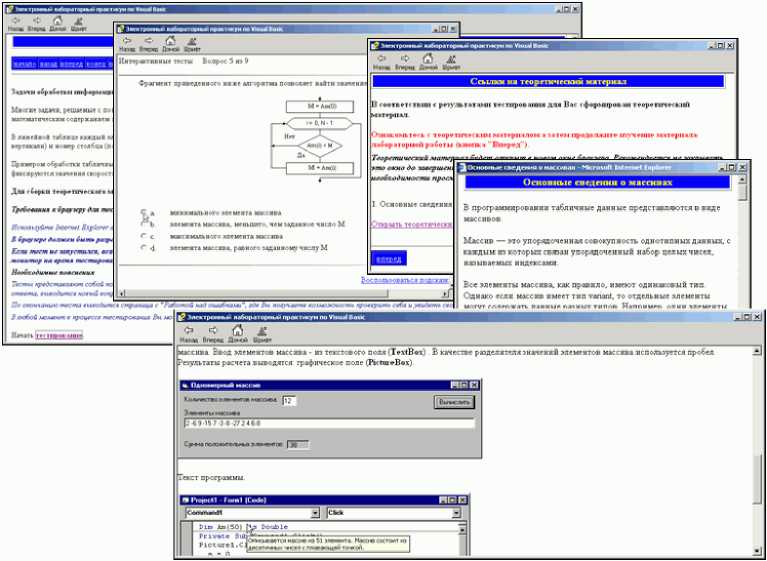
Task: Click Домой home icon in the rearmost introduction window
Action: click(x=58, y=20)
